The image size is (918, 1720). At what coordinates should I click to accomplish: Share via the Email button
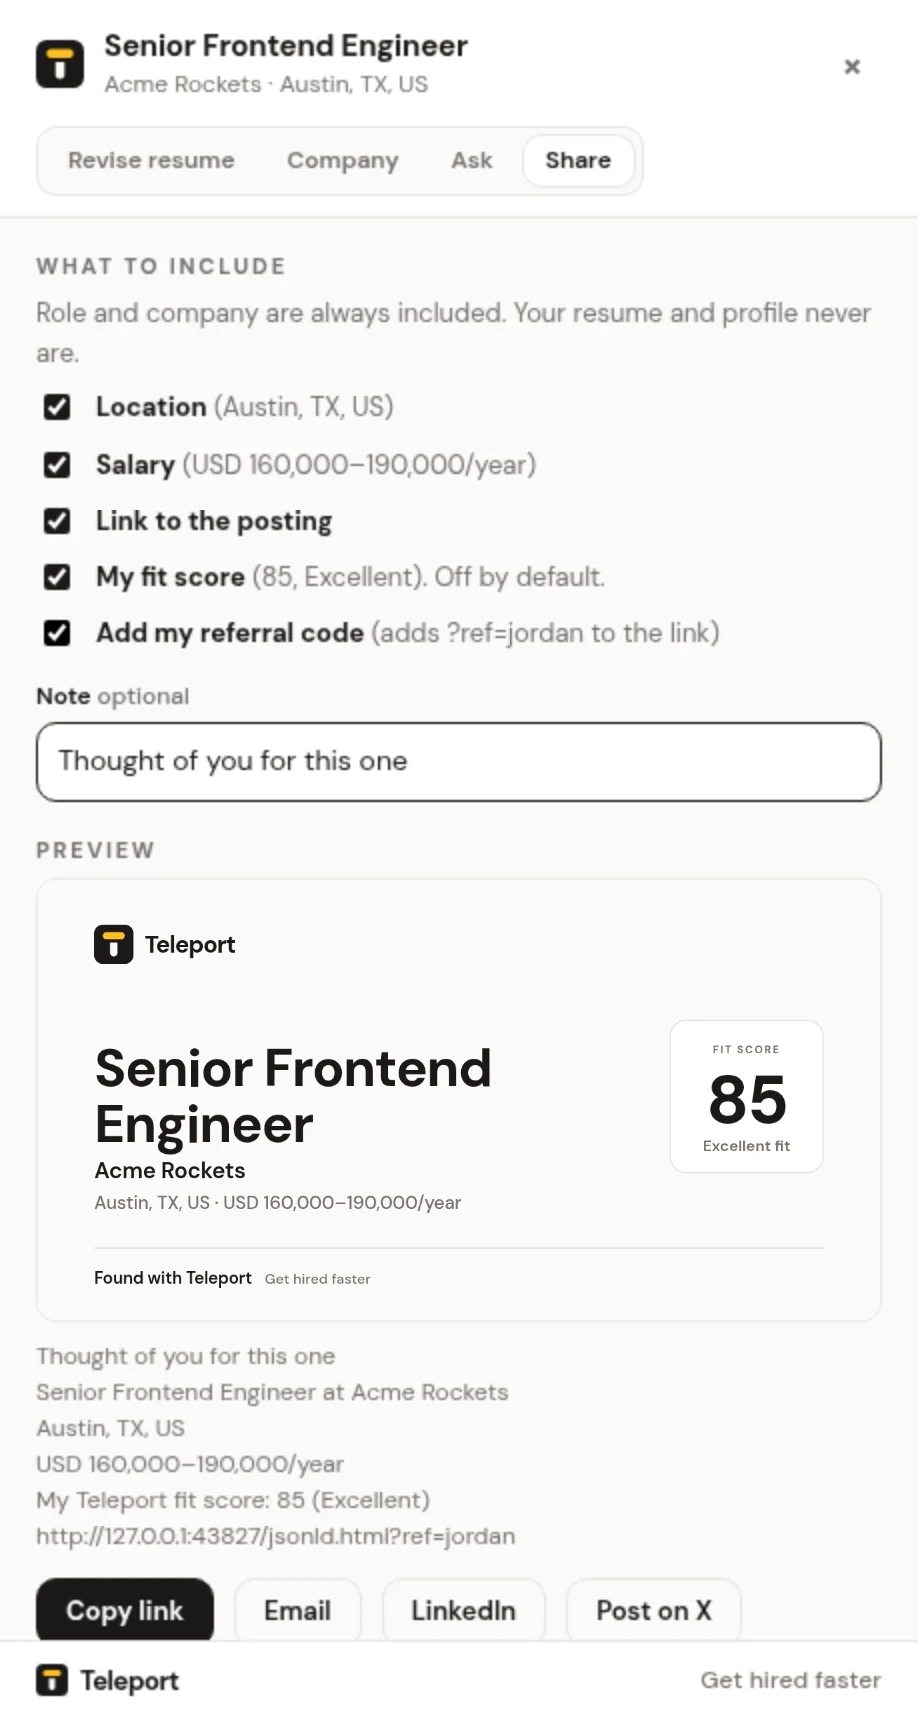298,1610
